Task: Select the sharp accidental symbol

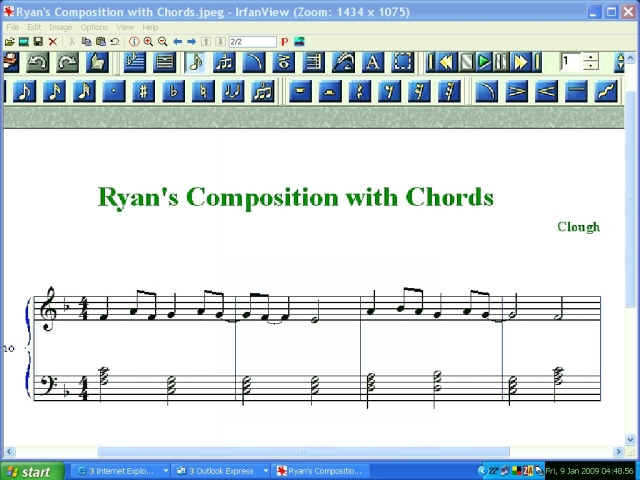Action: point(143,91)
